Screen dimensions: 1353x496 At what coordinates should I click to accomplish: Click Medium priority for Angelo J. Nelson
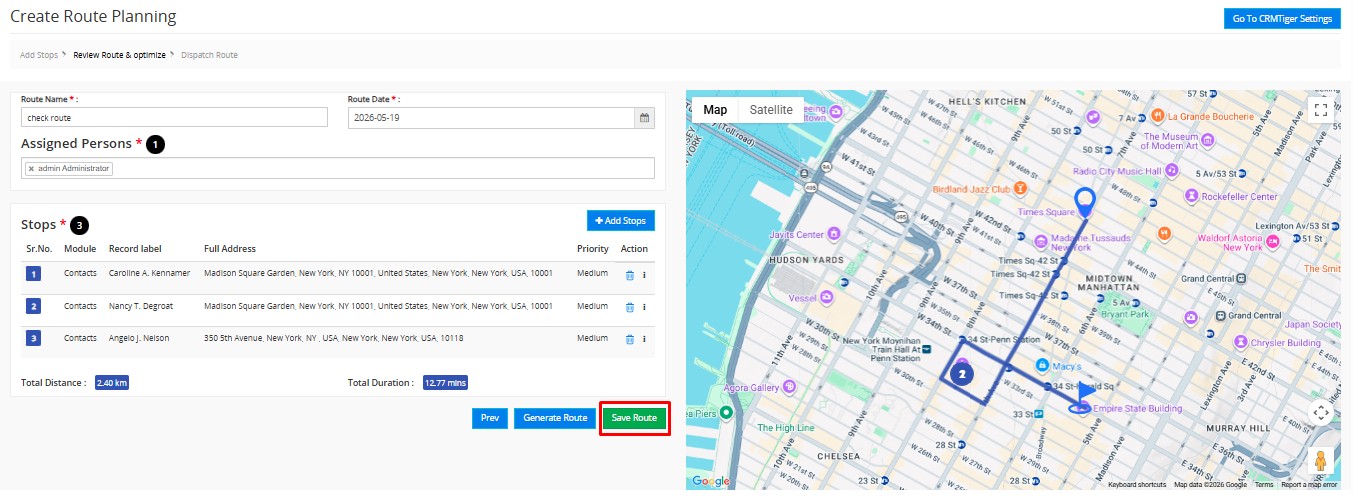(593, 338)
